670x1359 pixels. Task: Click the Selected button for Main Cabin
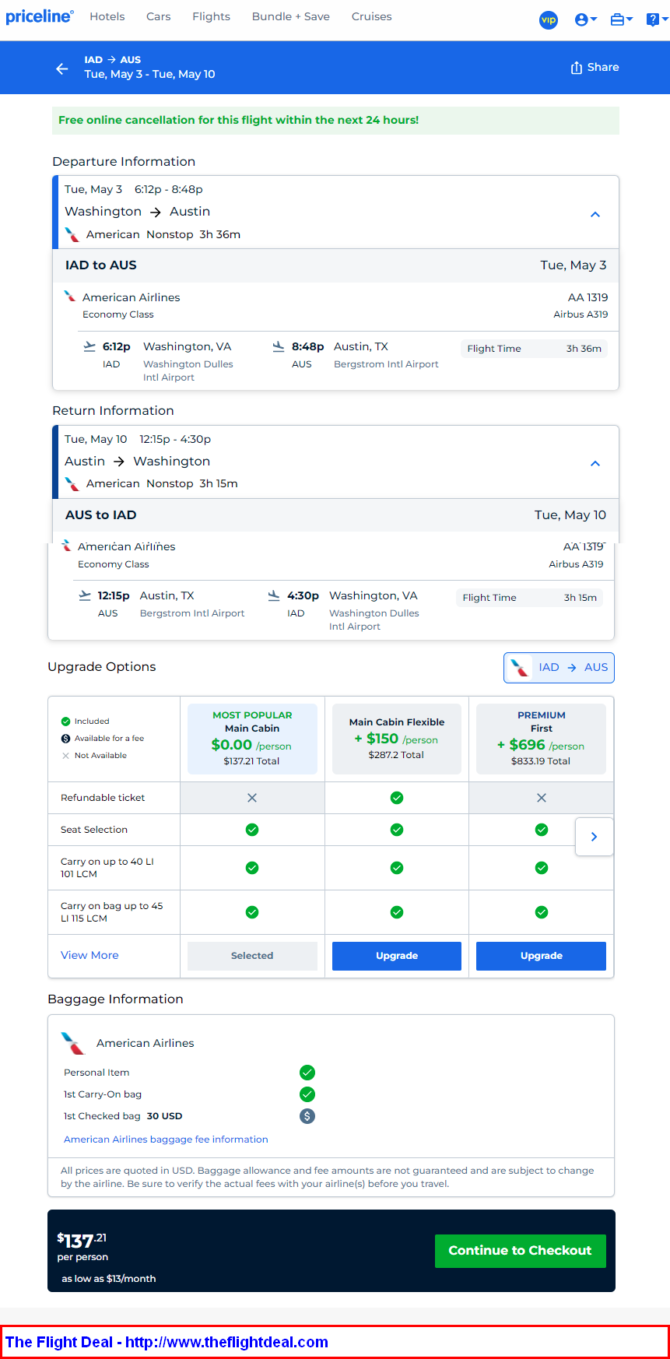[252, 956]
